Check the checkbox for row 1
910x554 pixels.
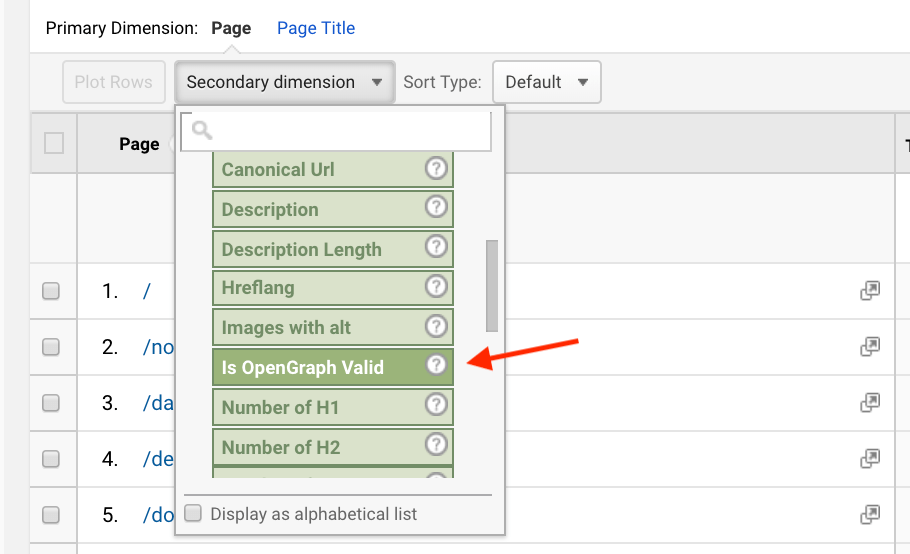(51, 291)
